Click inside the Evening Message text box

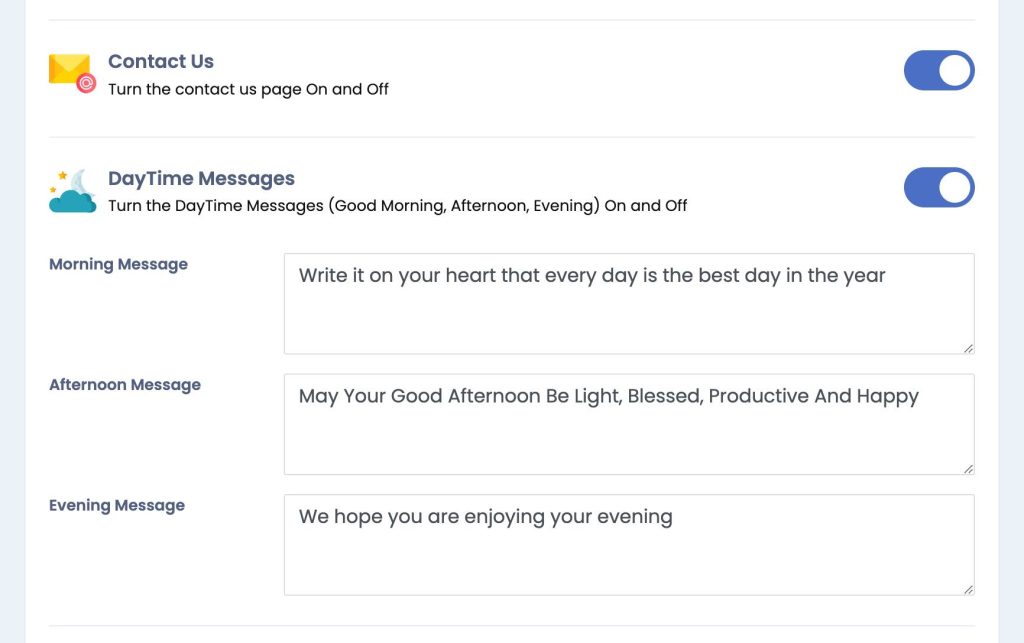tap(629, 545)
